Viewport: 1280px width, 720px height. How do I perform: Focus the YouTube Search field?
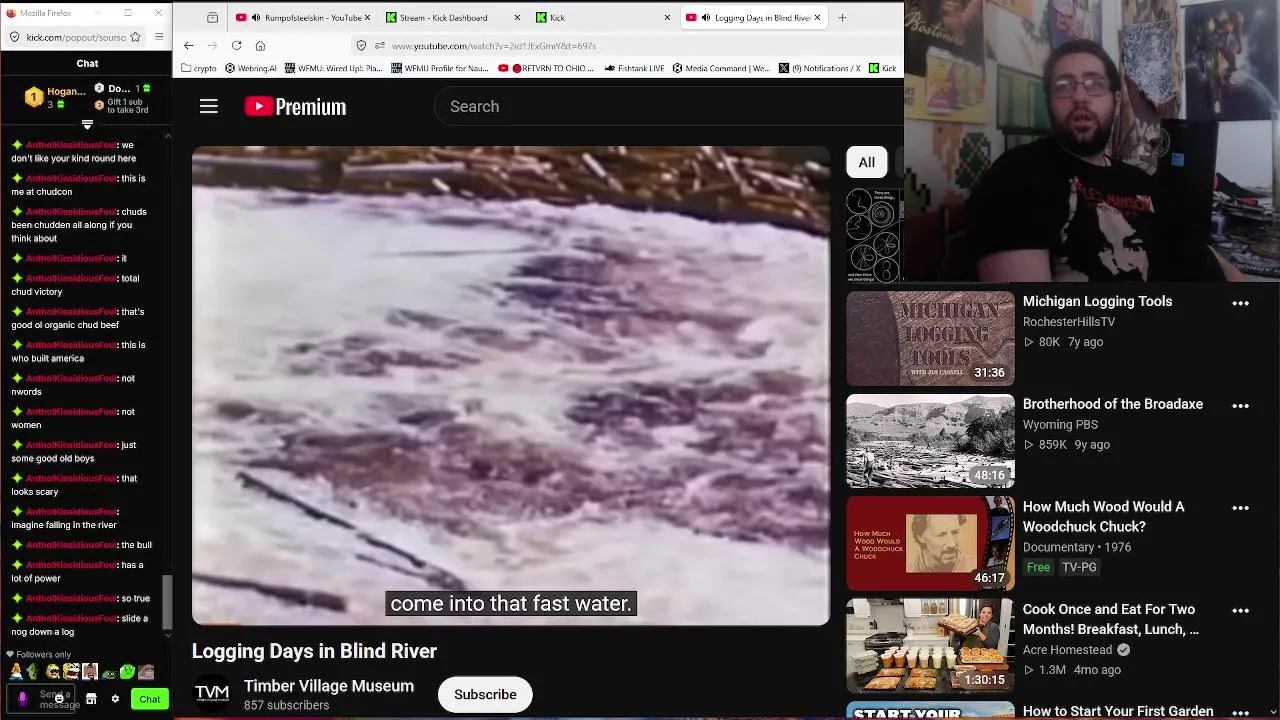click(670, 106)
